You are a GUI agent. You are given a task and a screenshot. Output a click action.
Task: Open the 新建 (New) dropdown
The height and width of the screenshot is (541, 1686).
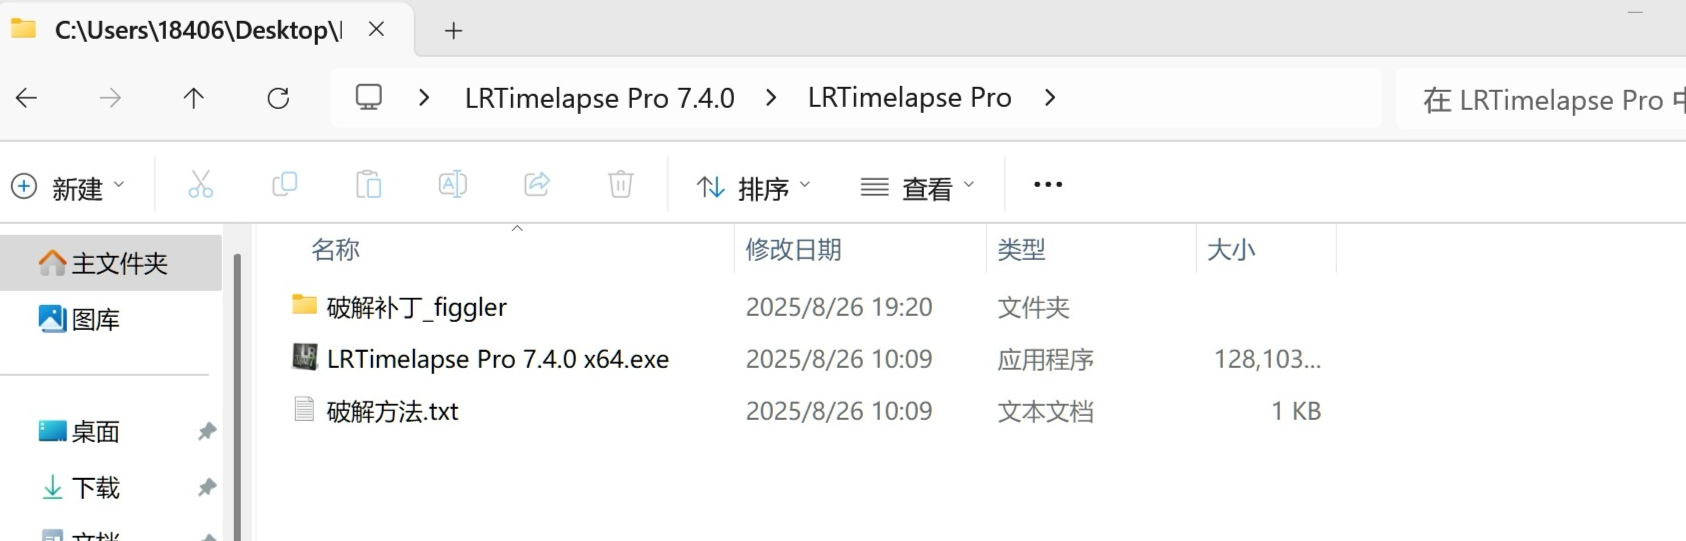(x=68, y=187)
